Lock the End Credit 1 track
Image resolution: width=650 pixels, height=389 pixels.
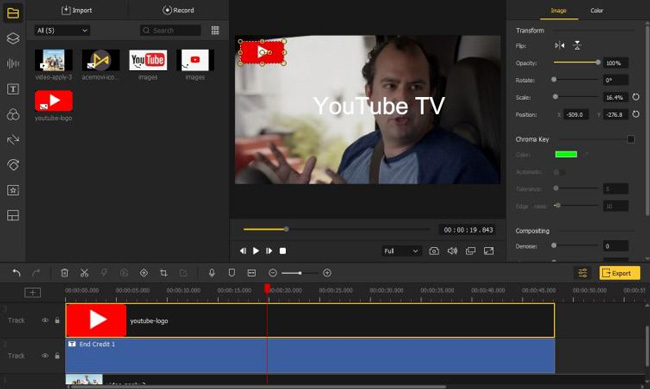pos(57,356)
